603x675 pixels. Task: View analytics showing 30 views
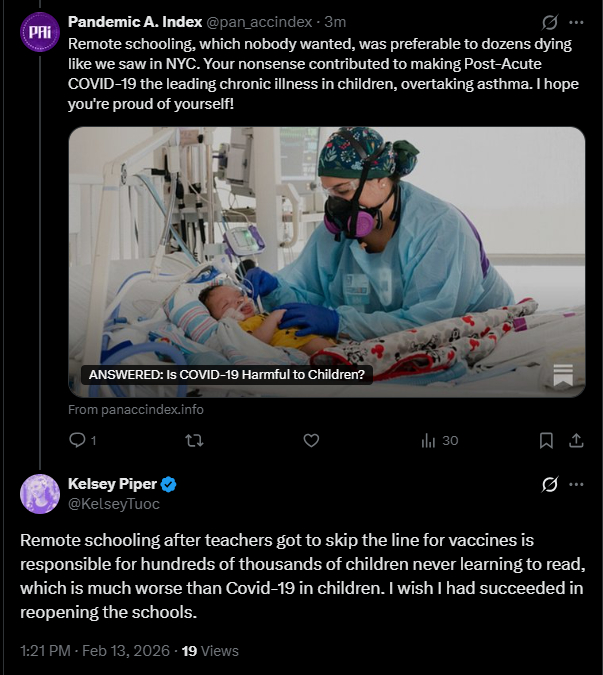[x=439, y=440]
